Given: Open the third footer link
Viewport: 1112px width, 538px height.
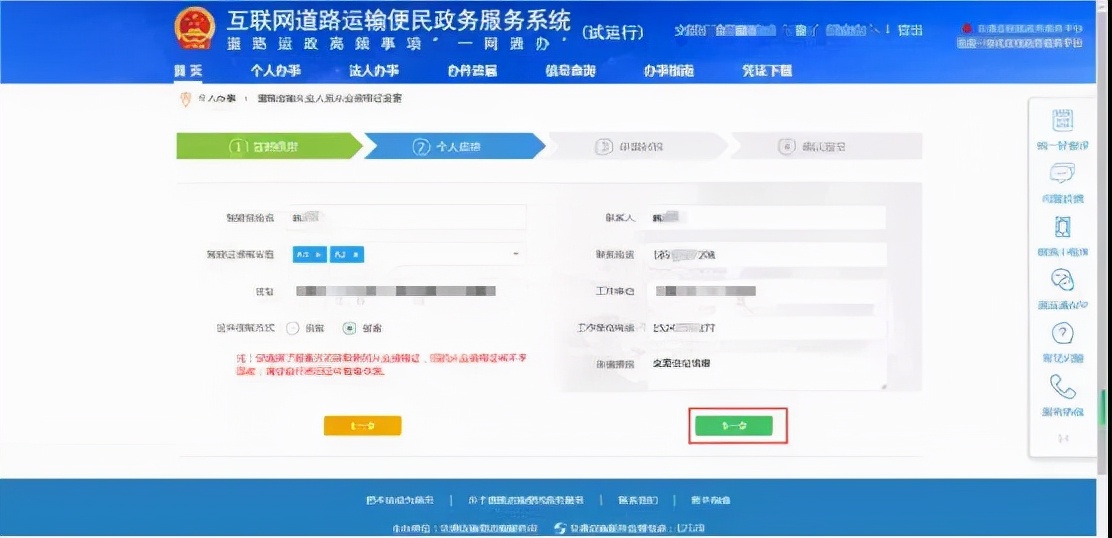Looking at the screenshot, I should click(x=638, y=500).
